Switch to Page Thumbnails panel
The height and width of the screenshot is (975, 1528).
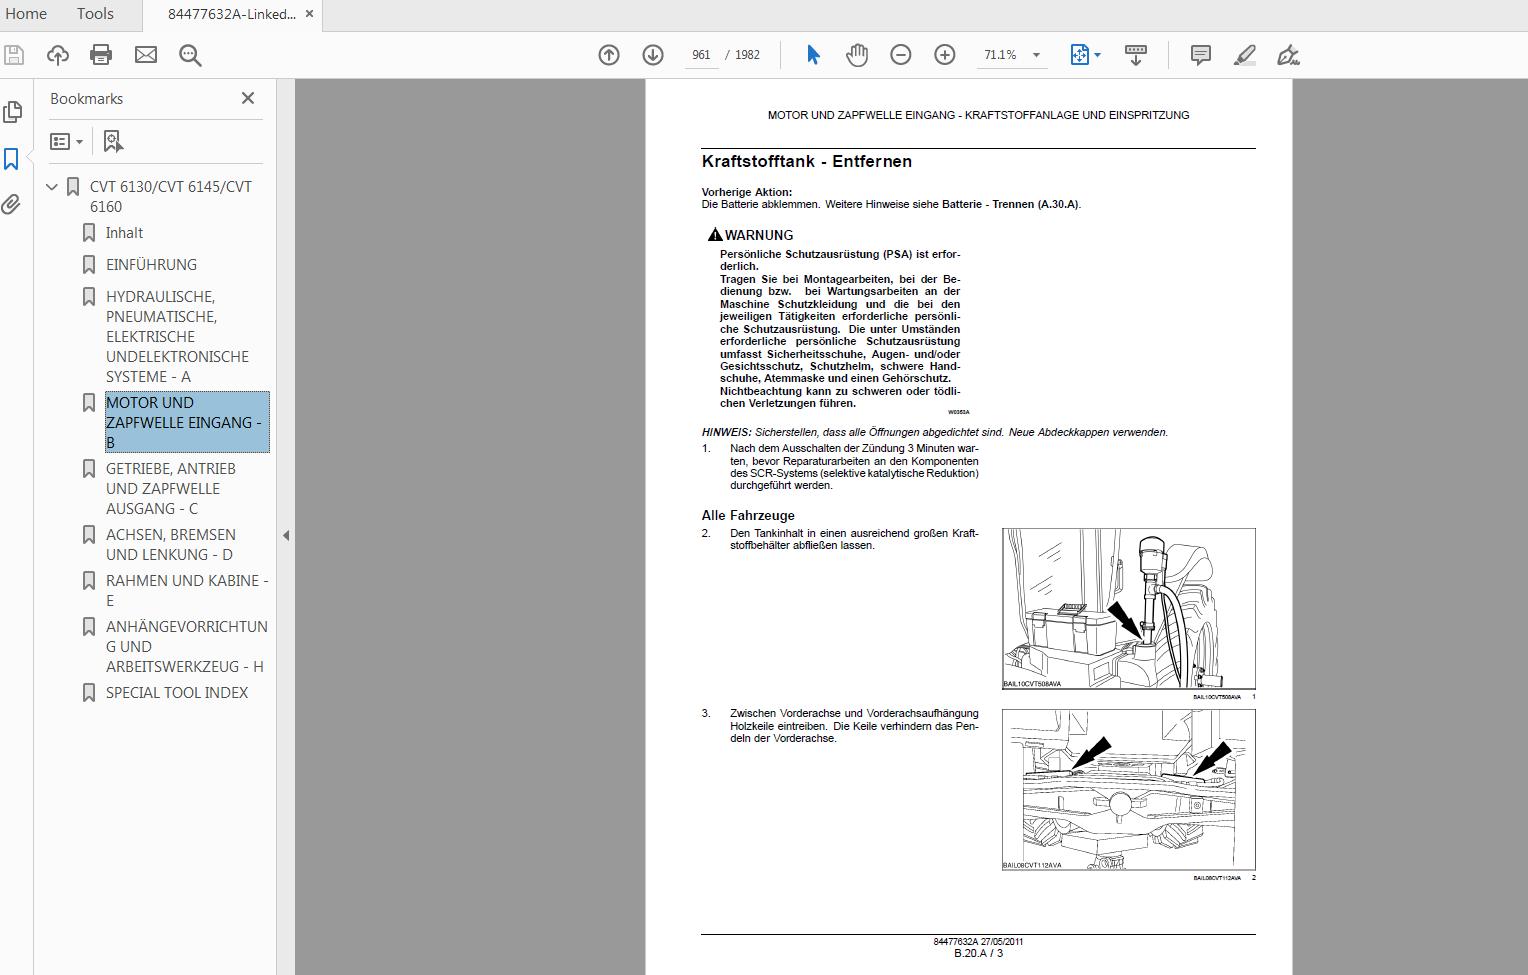(x=13, y=112)
